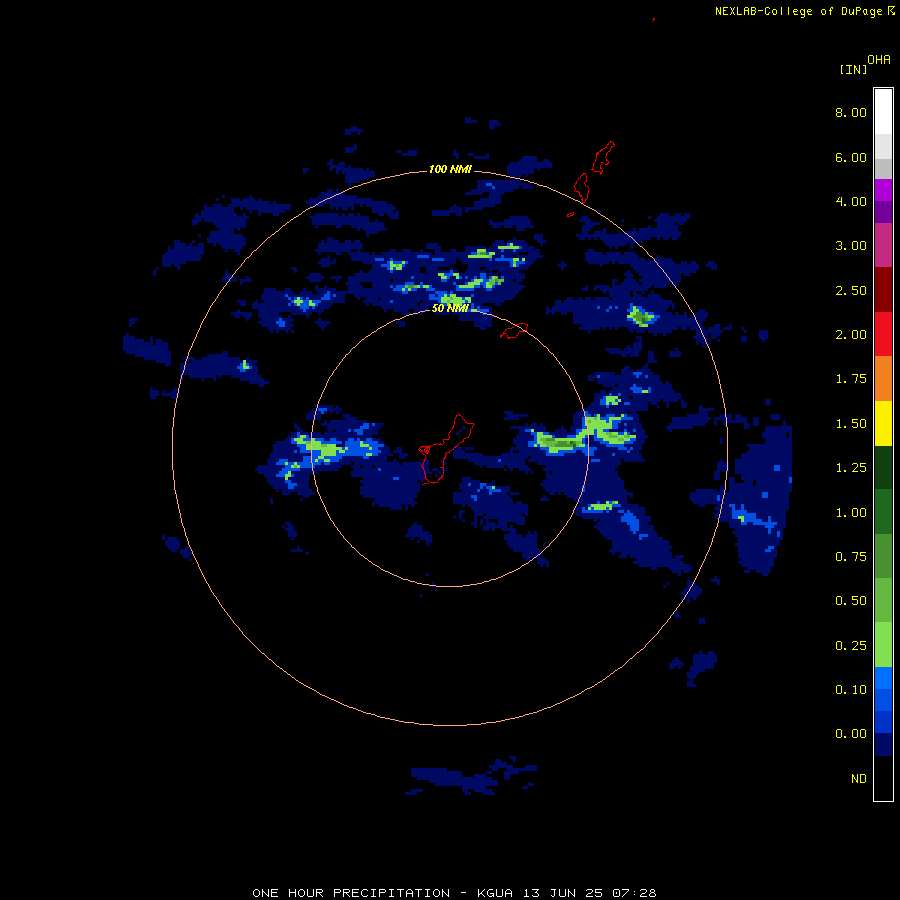Select the light blue swatch above 0.10
This screenshot has height=900, width=900.
(x=883, y=678)
